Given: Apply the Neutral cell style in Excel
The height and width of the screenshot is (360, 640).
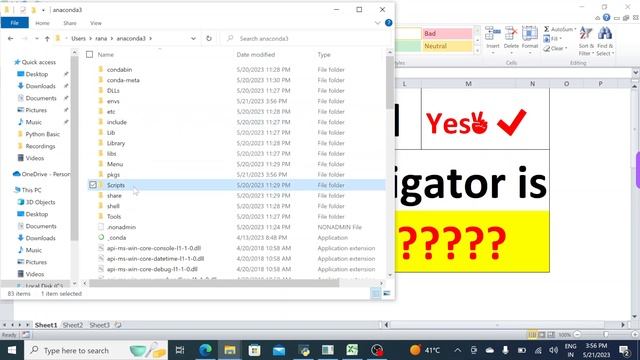Looking at the screenshot, I should pos(447,46).
